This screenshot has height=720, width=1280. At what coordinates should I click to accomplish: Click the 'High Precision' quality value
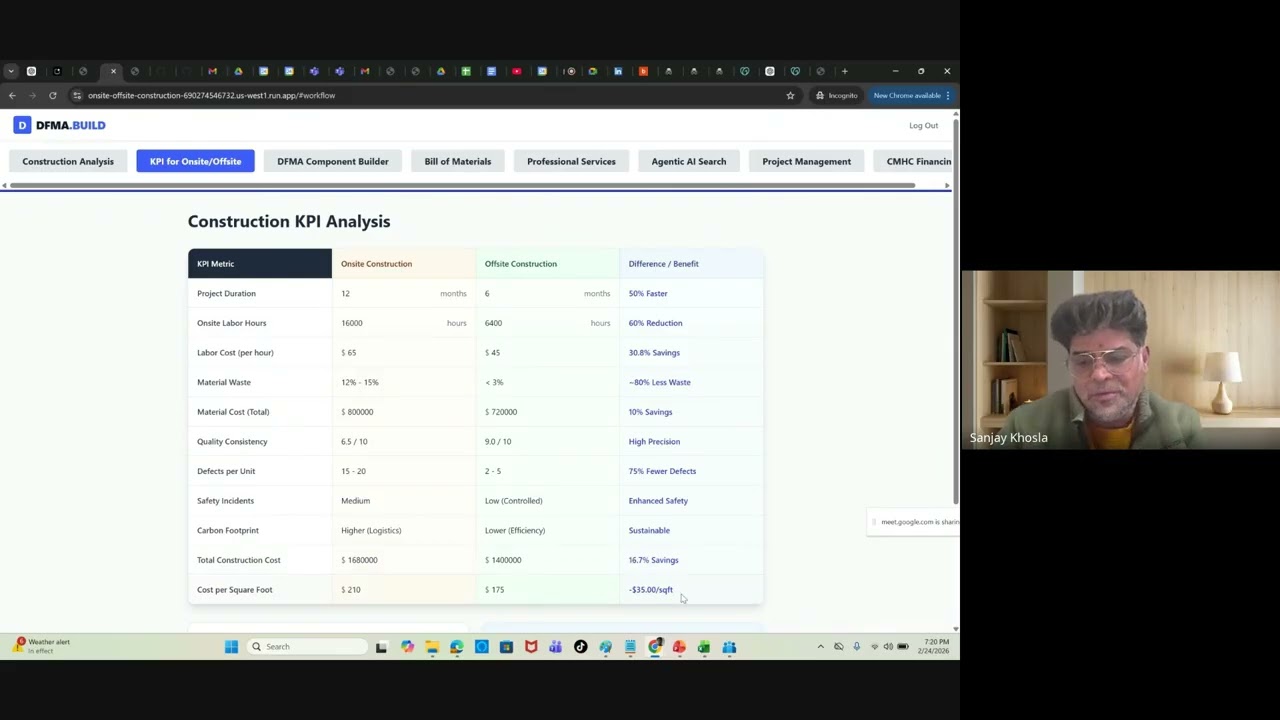point(654,441)
